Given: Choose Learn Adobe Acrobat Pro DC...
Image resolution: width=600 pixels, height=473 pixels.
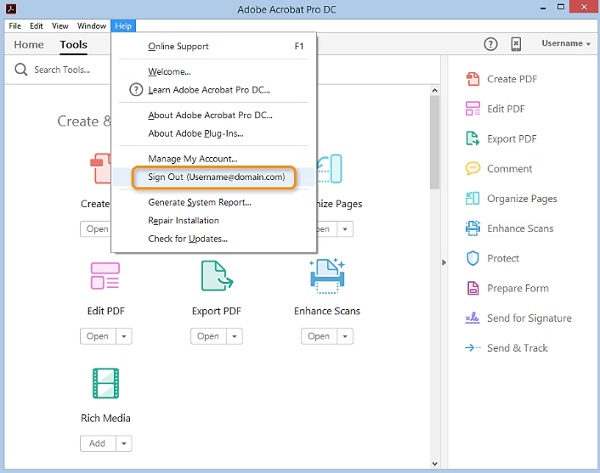Looking at the screenshot, I should (214, 90).
